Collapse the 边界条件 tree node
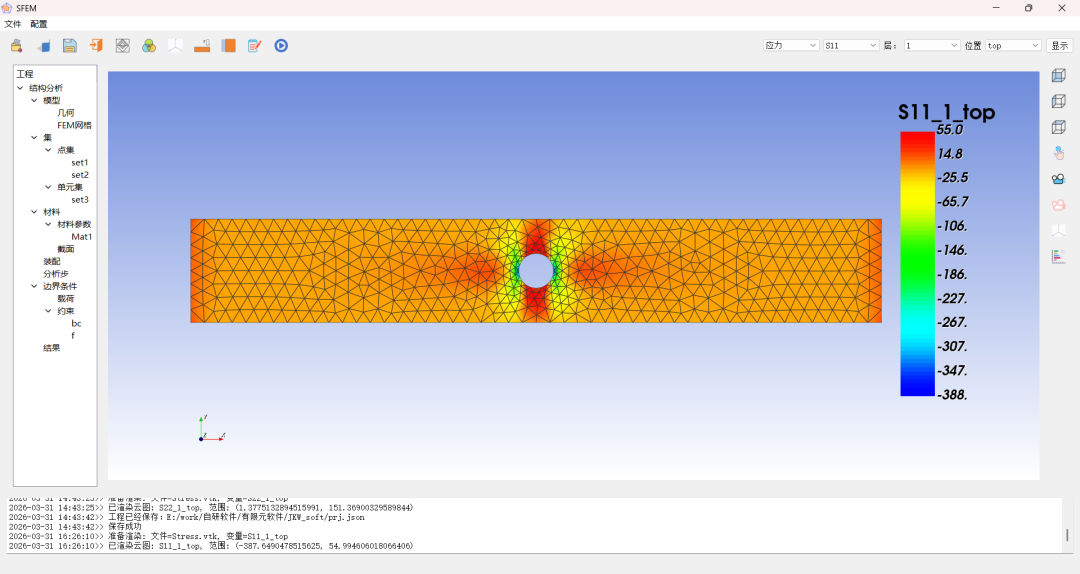1080x574 pixels. (34, 287)
